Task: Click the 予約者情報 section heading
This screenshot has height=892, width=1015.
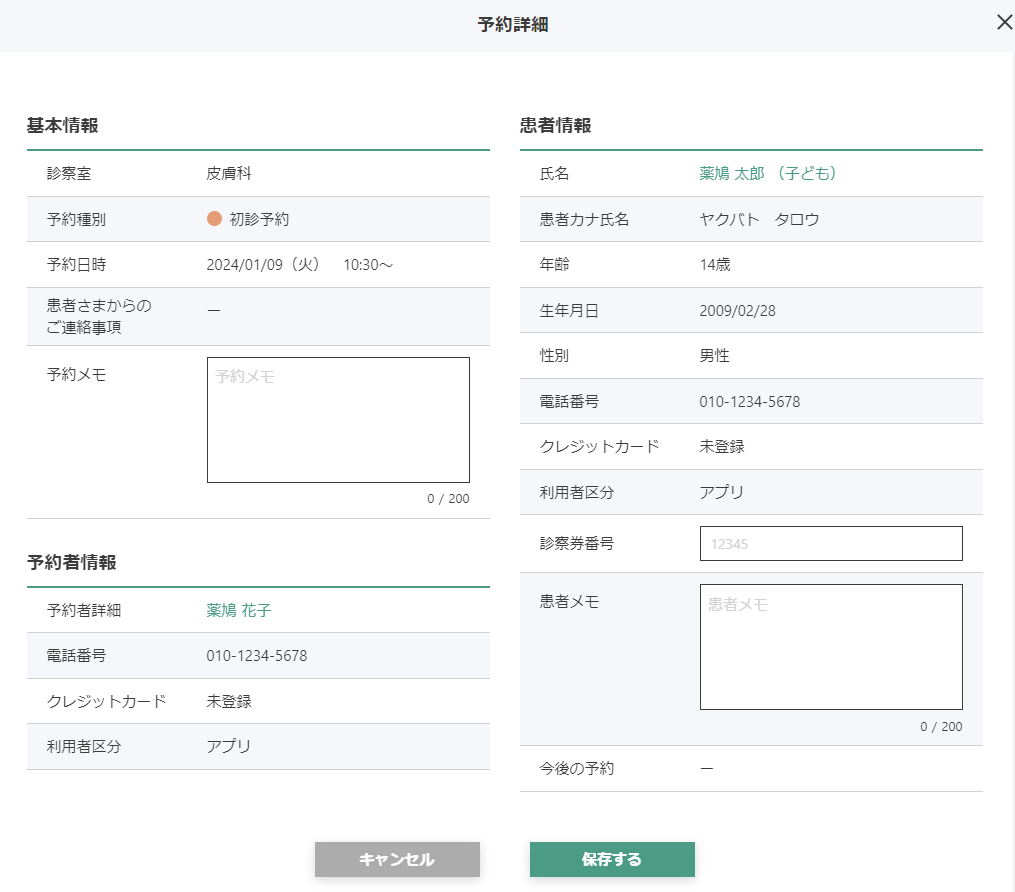Action: coord(71,562)
